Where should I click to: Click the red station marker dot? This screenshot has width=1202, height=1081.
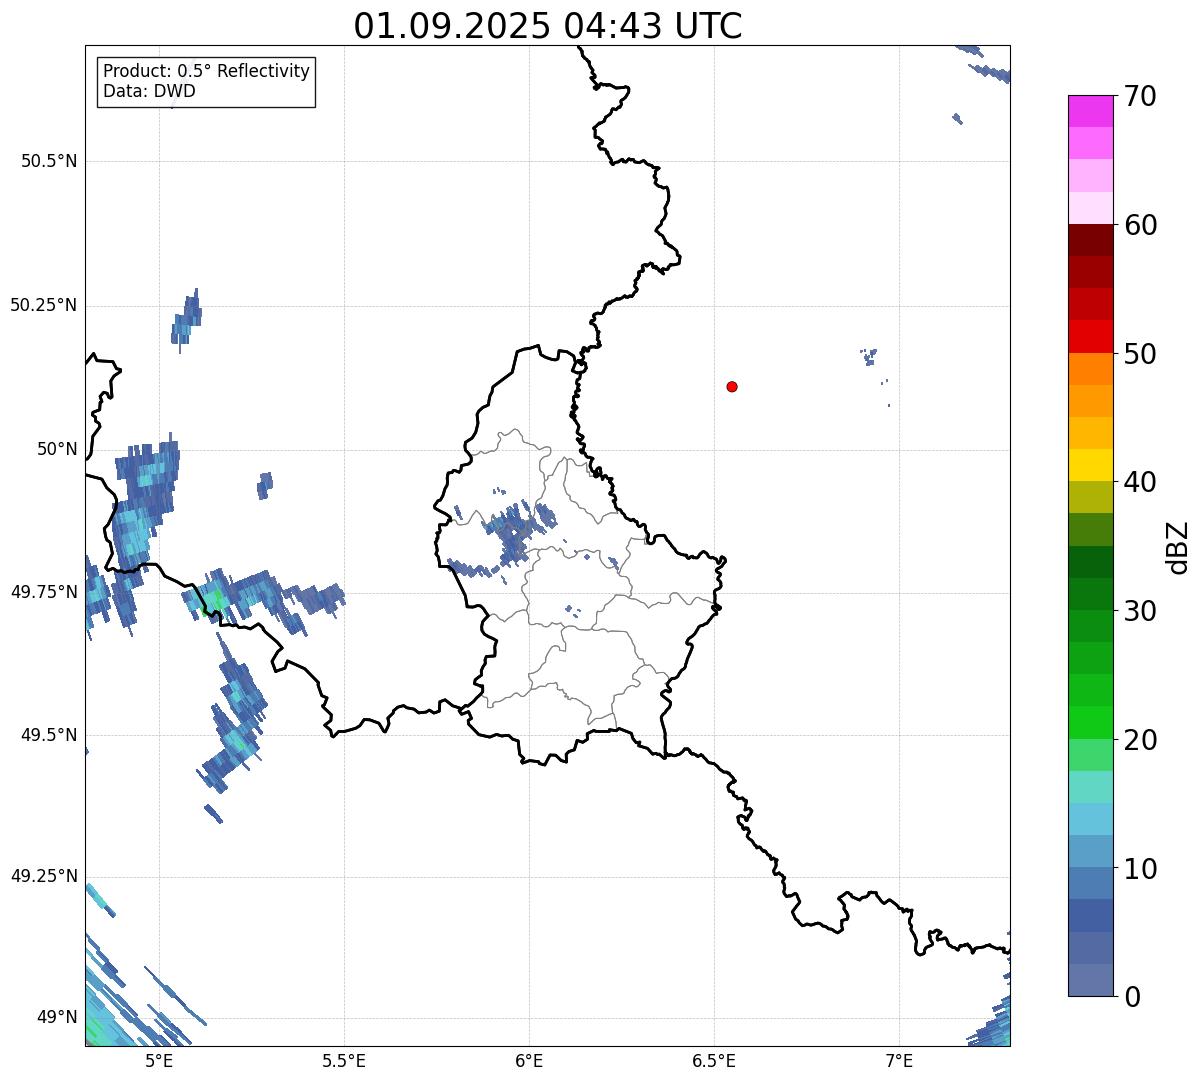click(732, 386)
